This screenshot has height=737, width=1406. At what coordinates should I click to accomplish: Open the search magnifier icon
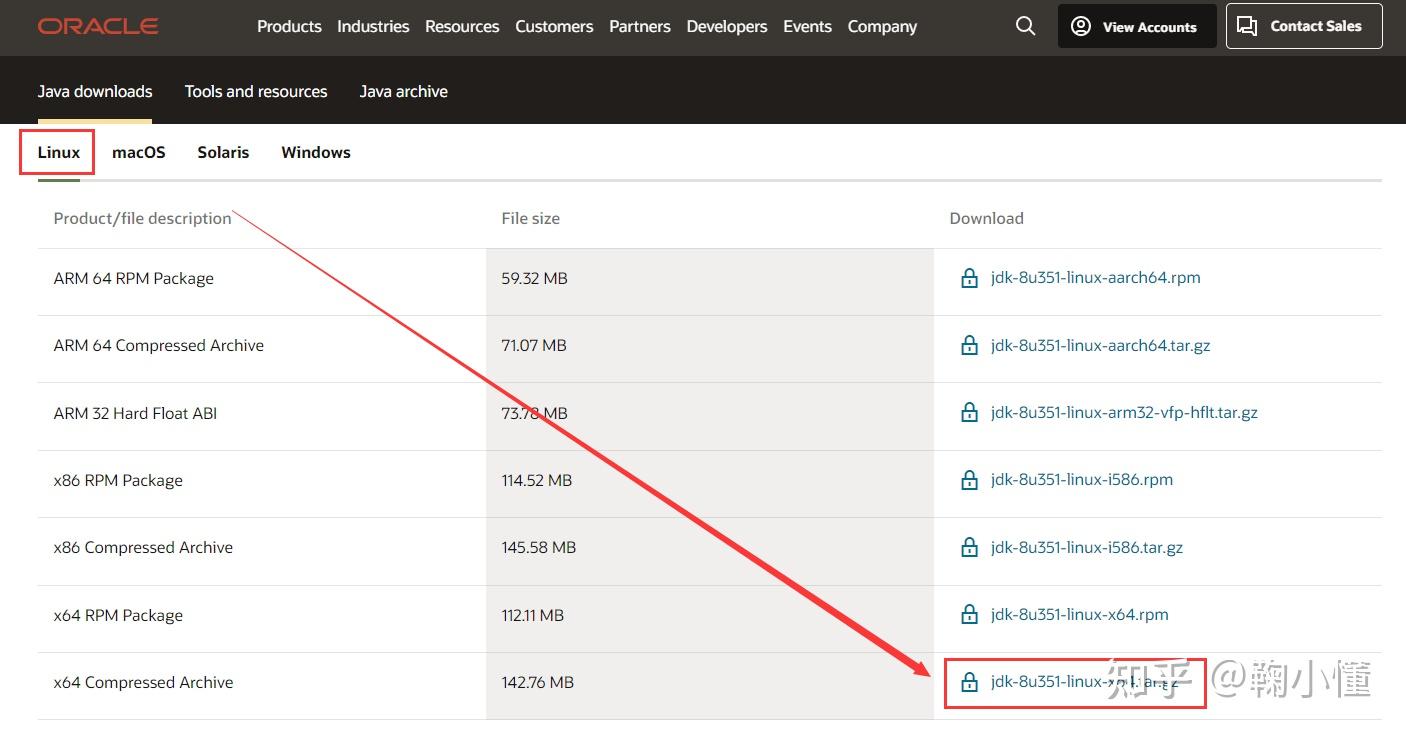[1025, 27]
